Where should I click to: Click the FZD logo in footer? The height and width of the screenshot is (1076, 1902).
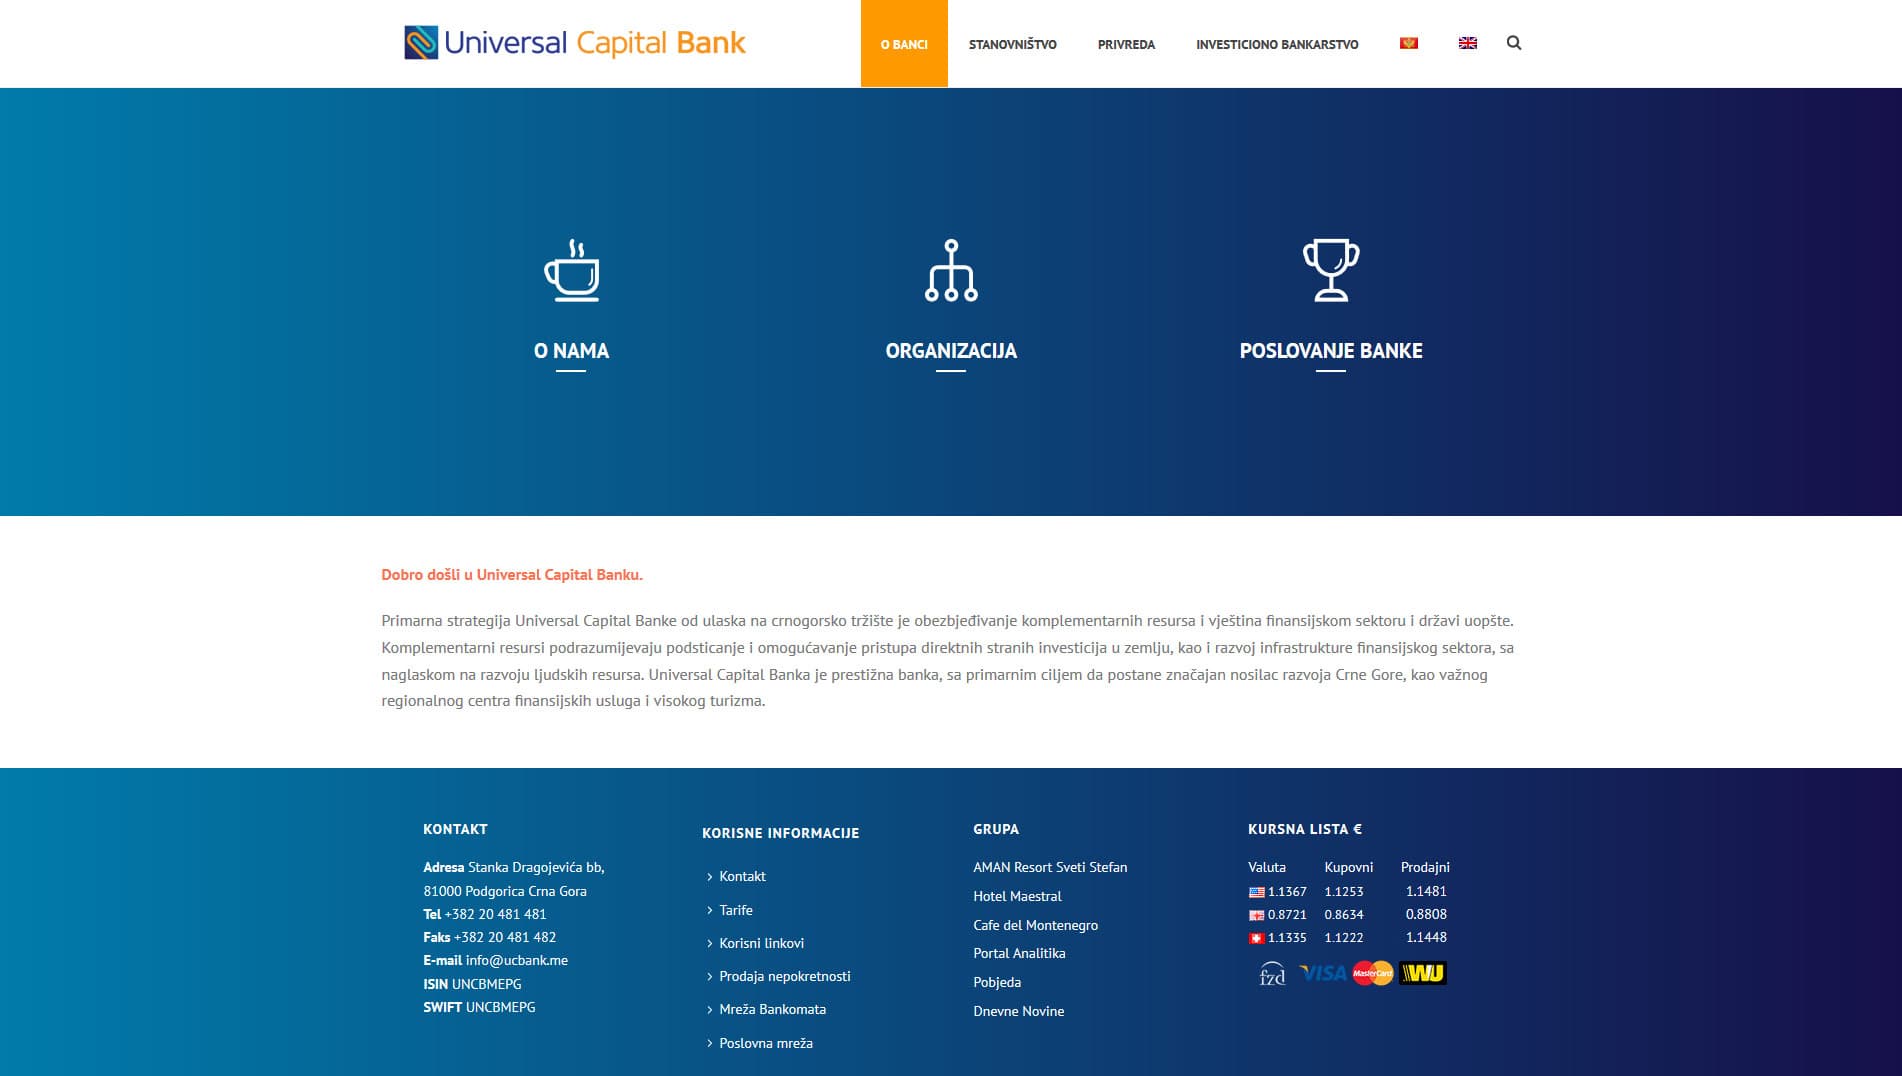[1272, 973]
